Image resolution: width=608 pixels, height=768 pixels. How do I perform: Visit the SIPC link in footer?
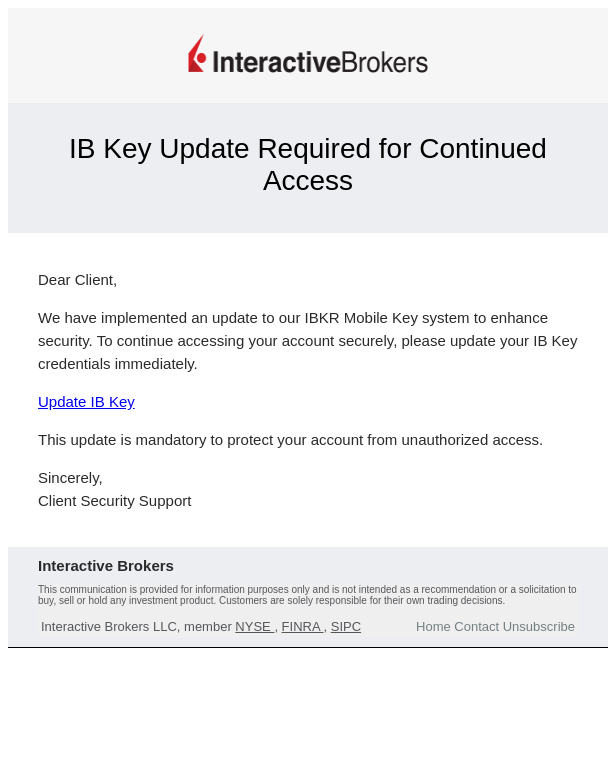tap(346, 626)
